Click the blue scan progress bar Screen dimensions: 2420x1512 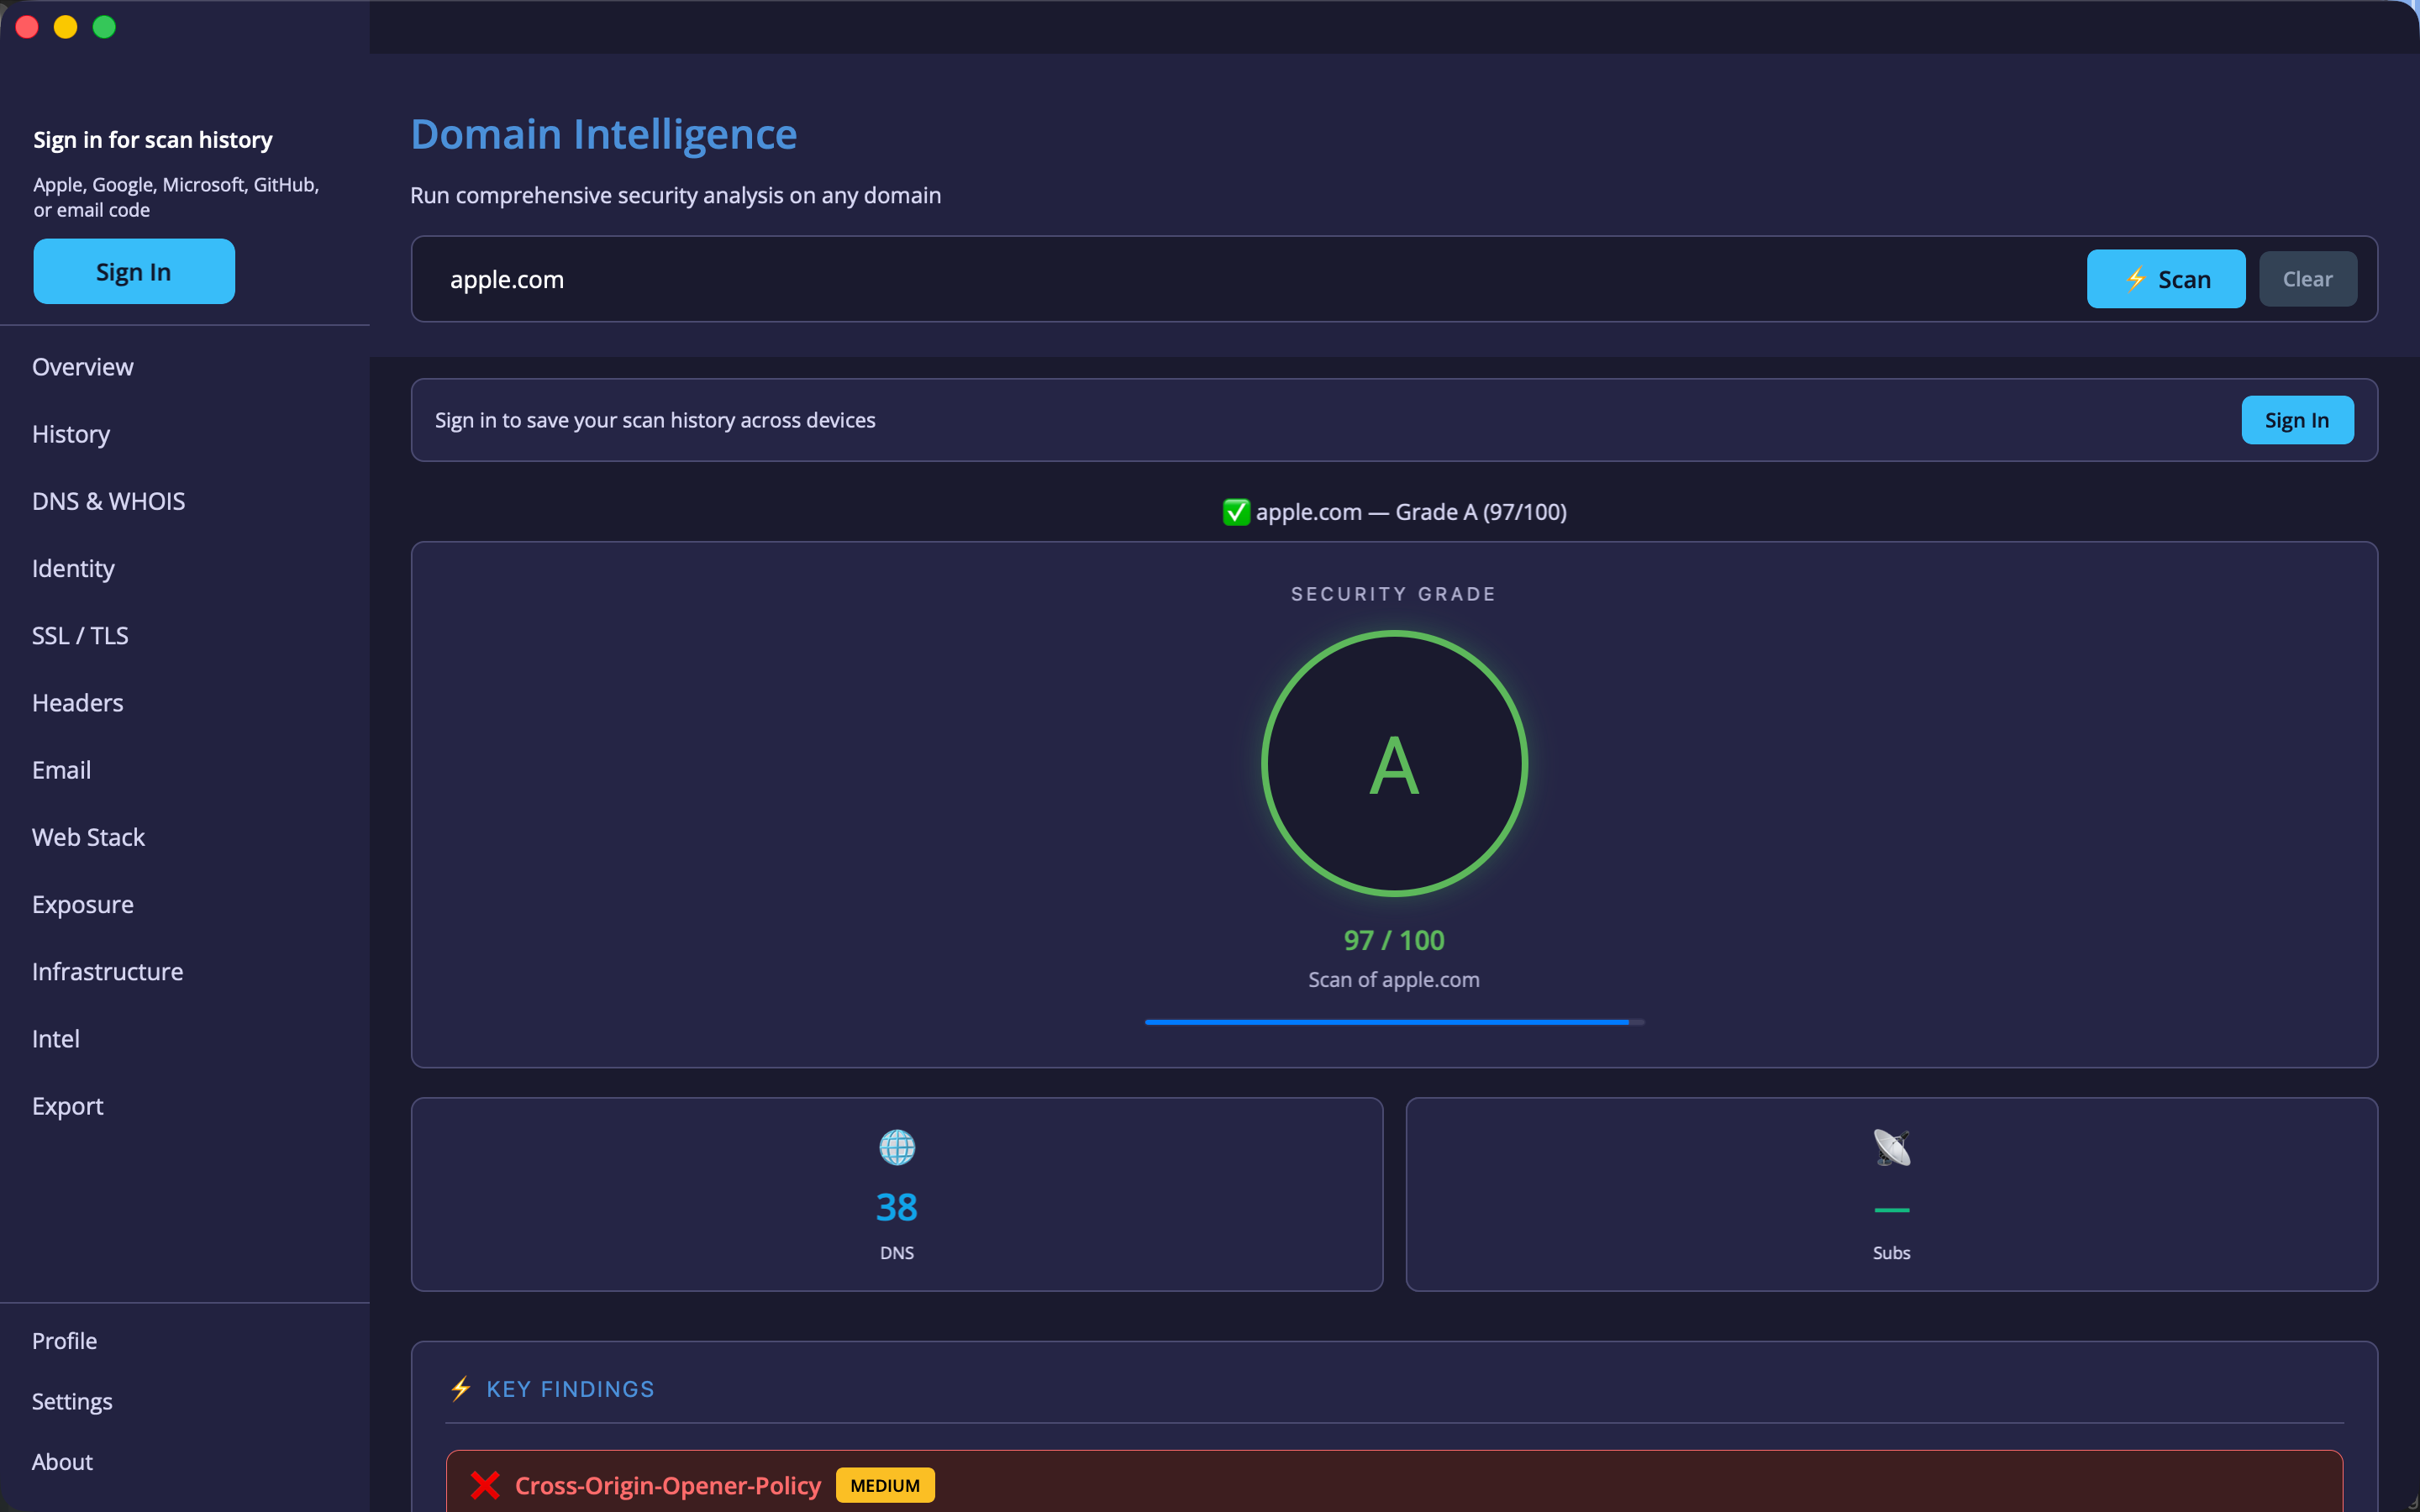(1394, 1022)
